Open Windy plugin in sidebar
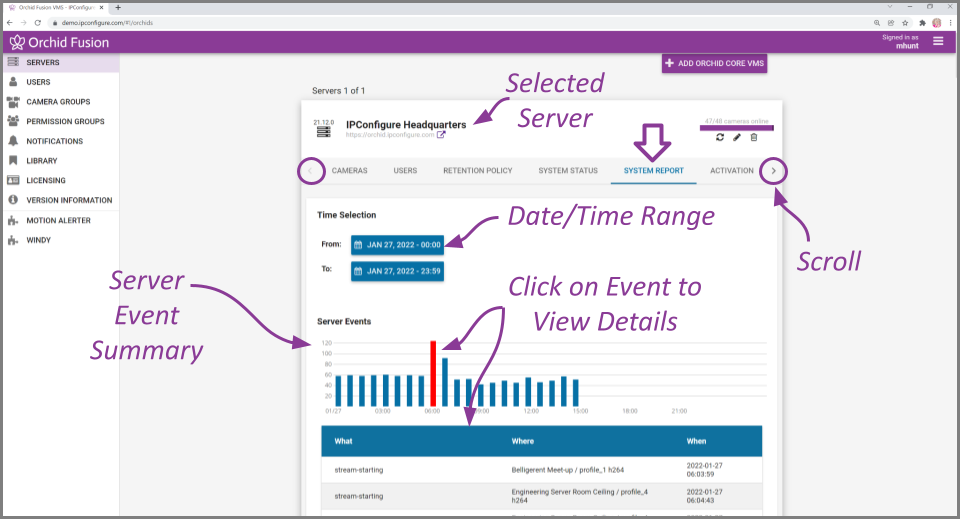The width and height of the screenshot is (960, 519). [x=61, y=240]
